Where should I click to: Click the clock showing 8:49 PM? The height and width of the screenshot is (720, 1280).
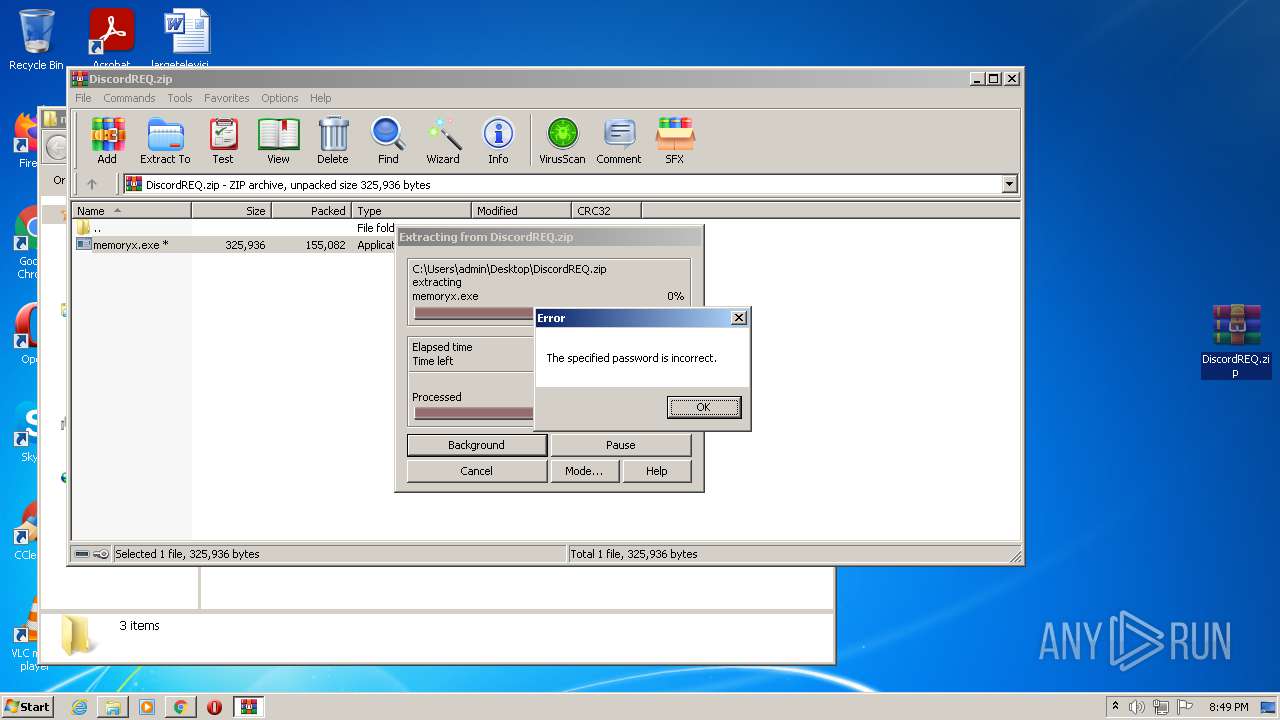tap(1228, 707)
